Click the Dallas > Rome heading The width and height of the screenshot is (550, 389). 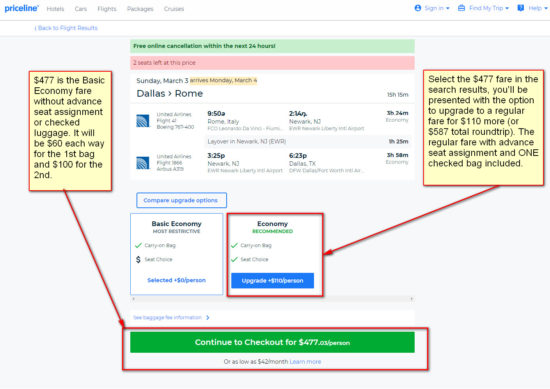click(x=170, y=94)
